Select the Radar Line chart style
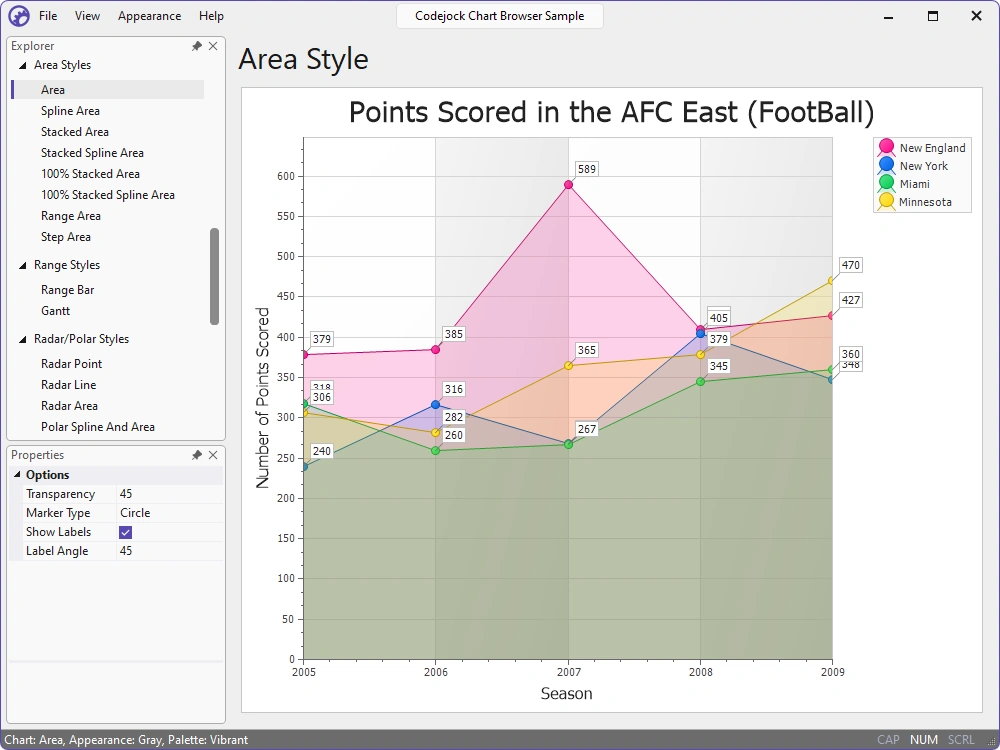1000x750 pixels. (68, 385)
